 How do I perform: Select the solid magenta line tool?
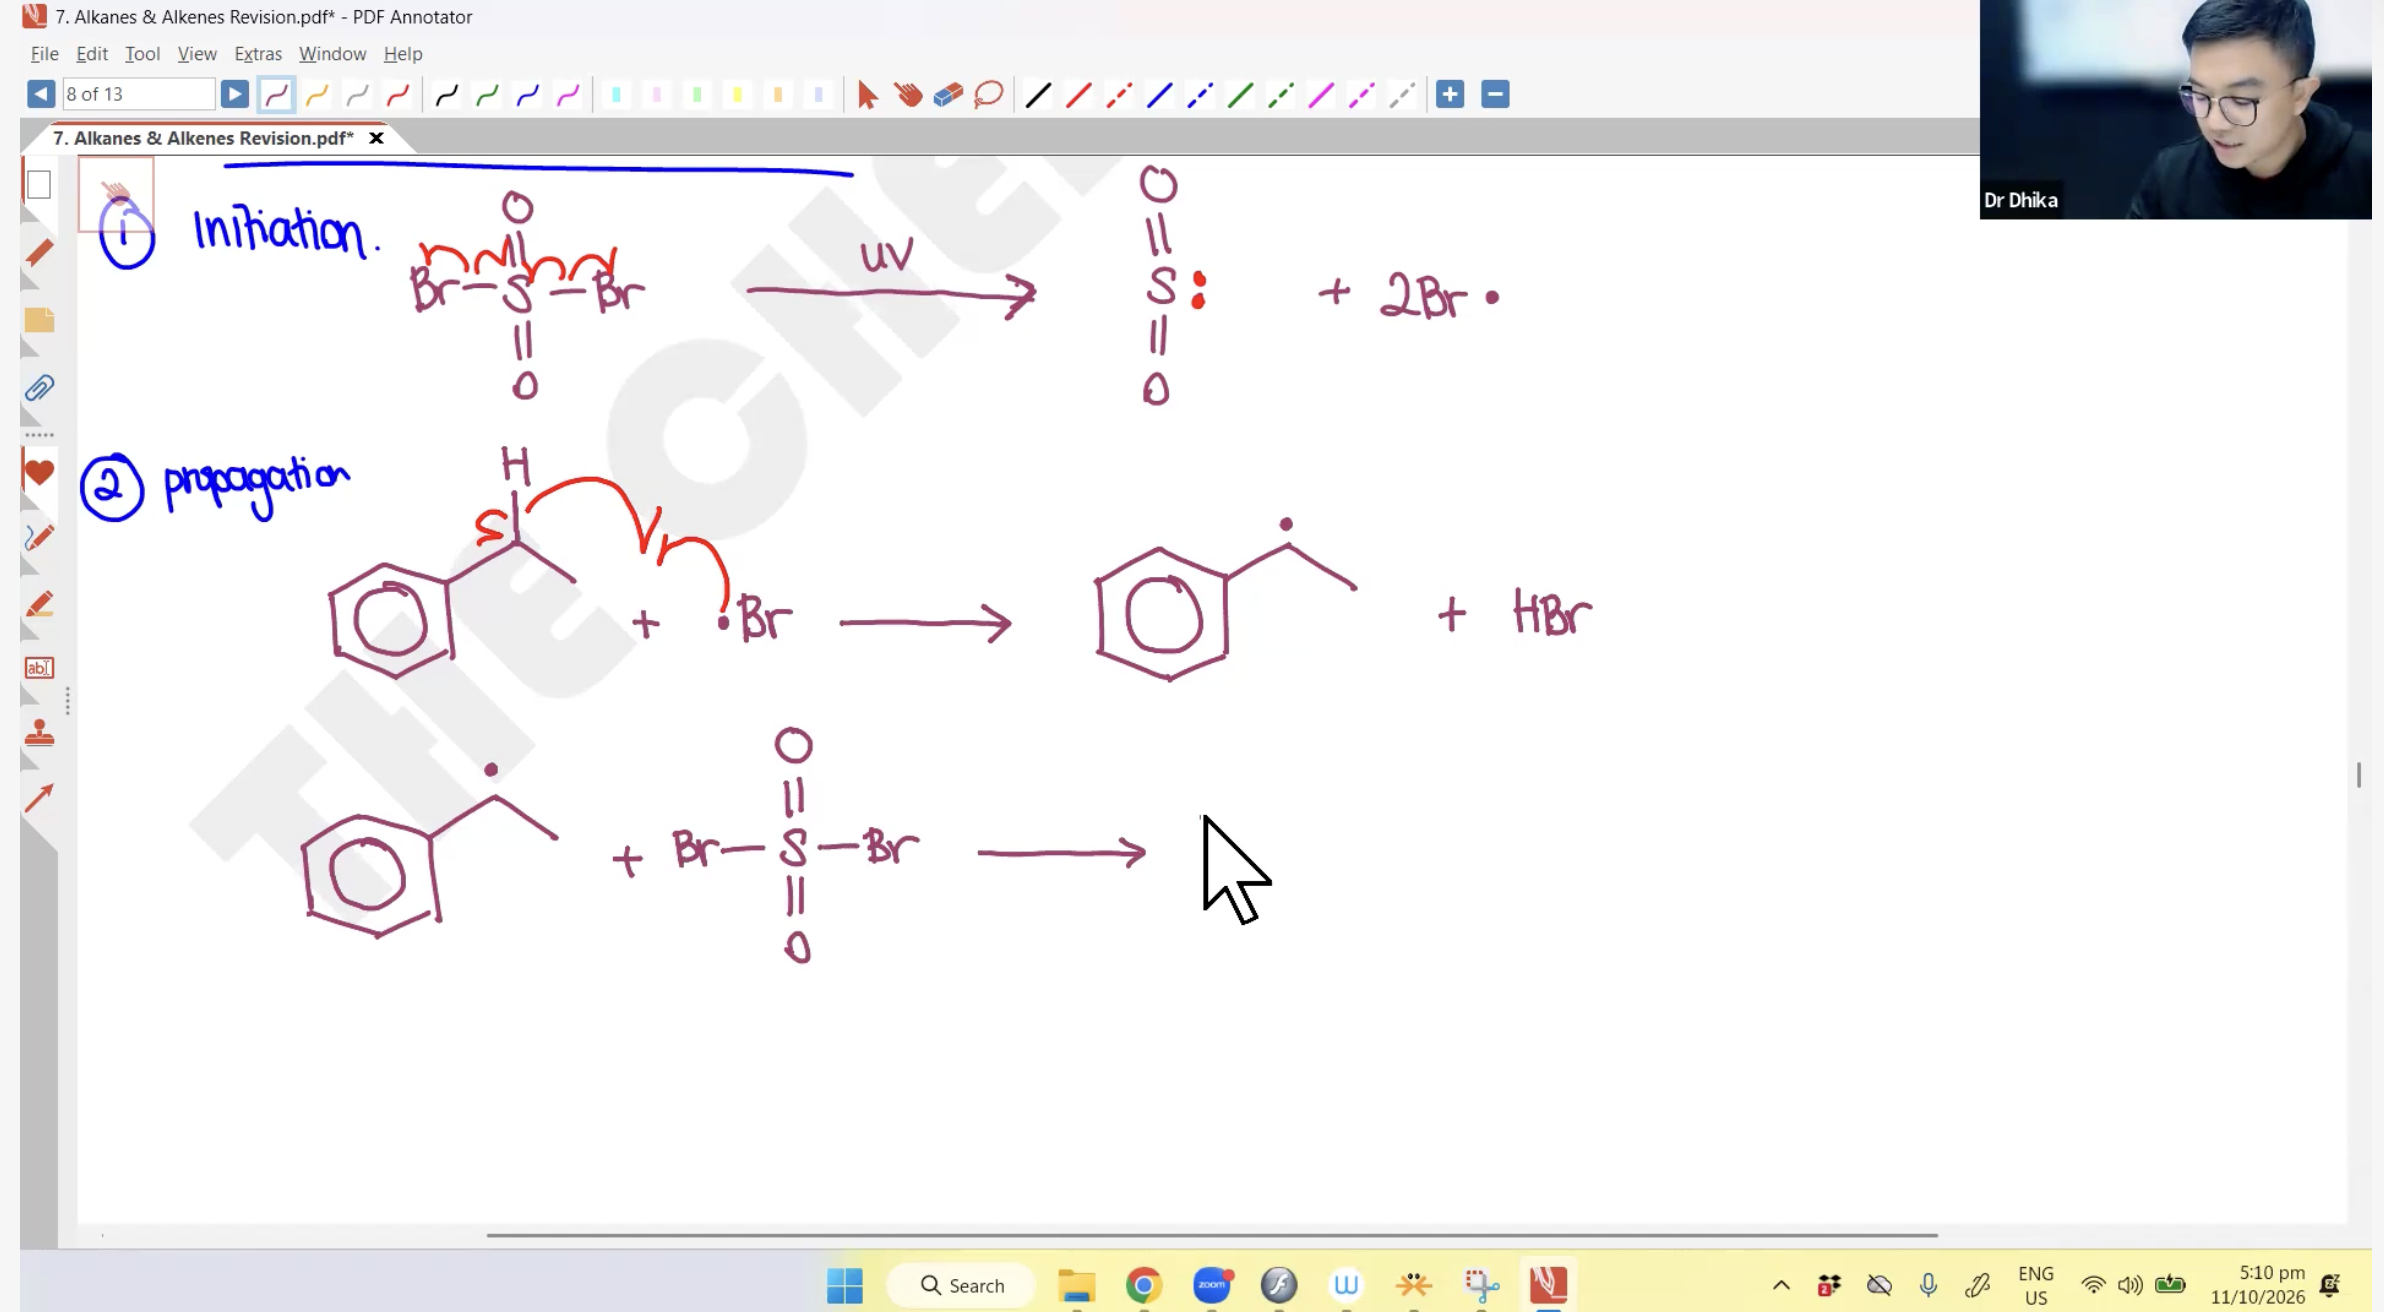coord(1321,95)
